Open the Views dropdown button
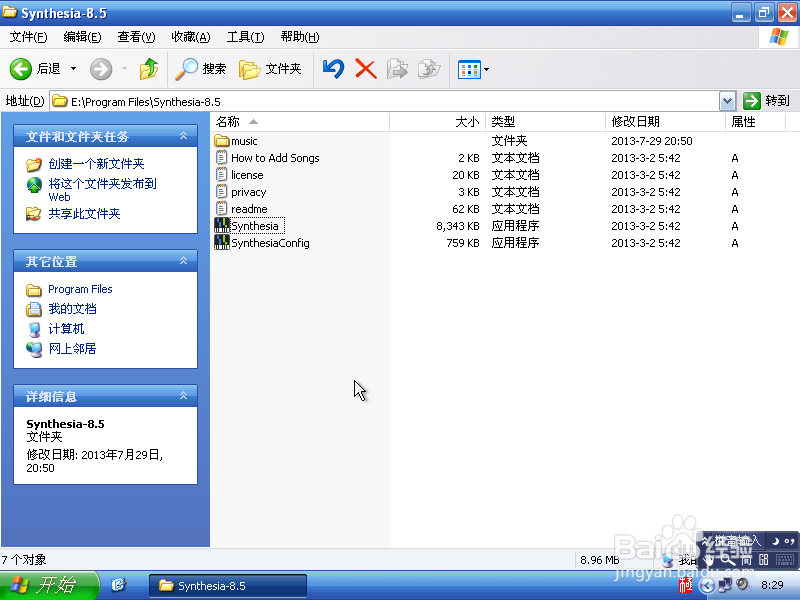The image size is (800, 600). [473, 69]
